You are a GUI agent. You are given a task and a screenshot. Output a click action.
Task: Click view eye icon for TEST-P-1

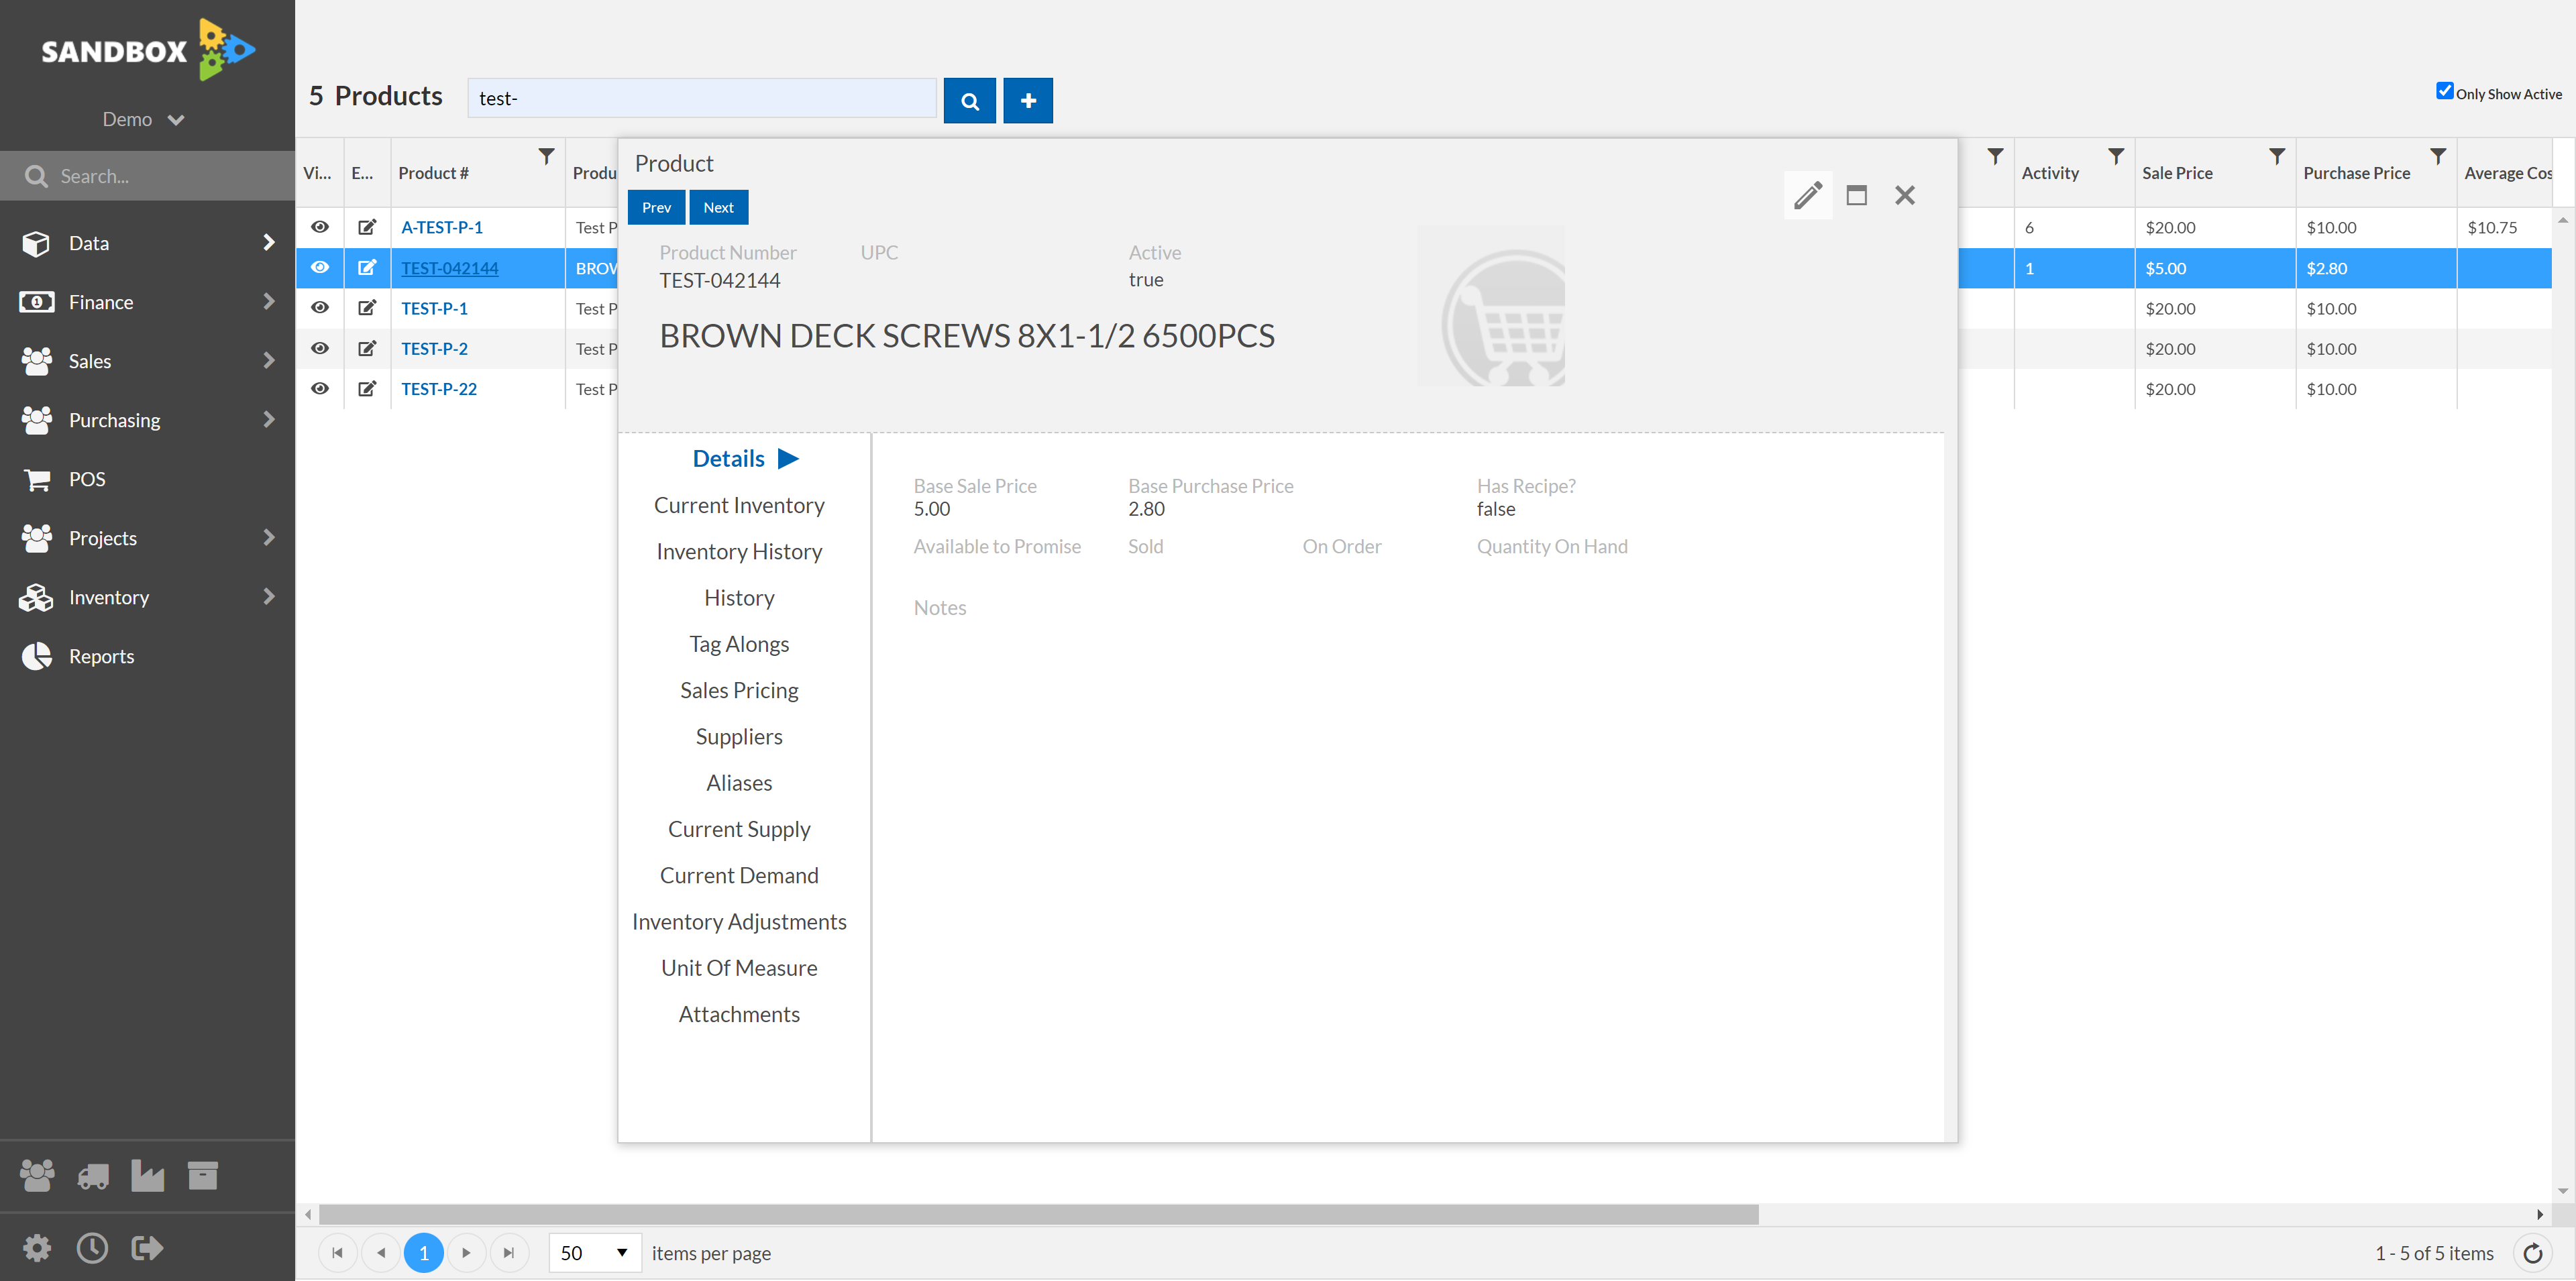320,308
